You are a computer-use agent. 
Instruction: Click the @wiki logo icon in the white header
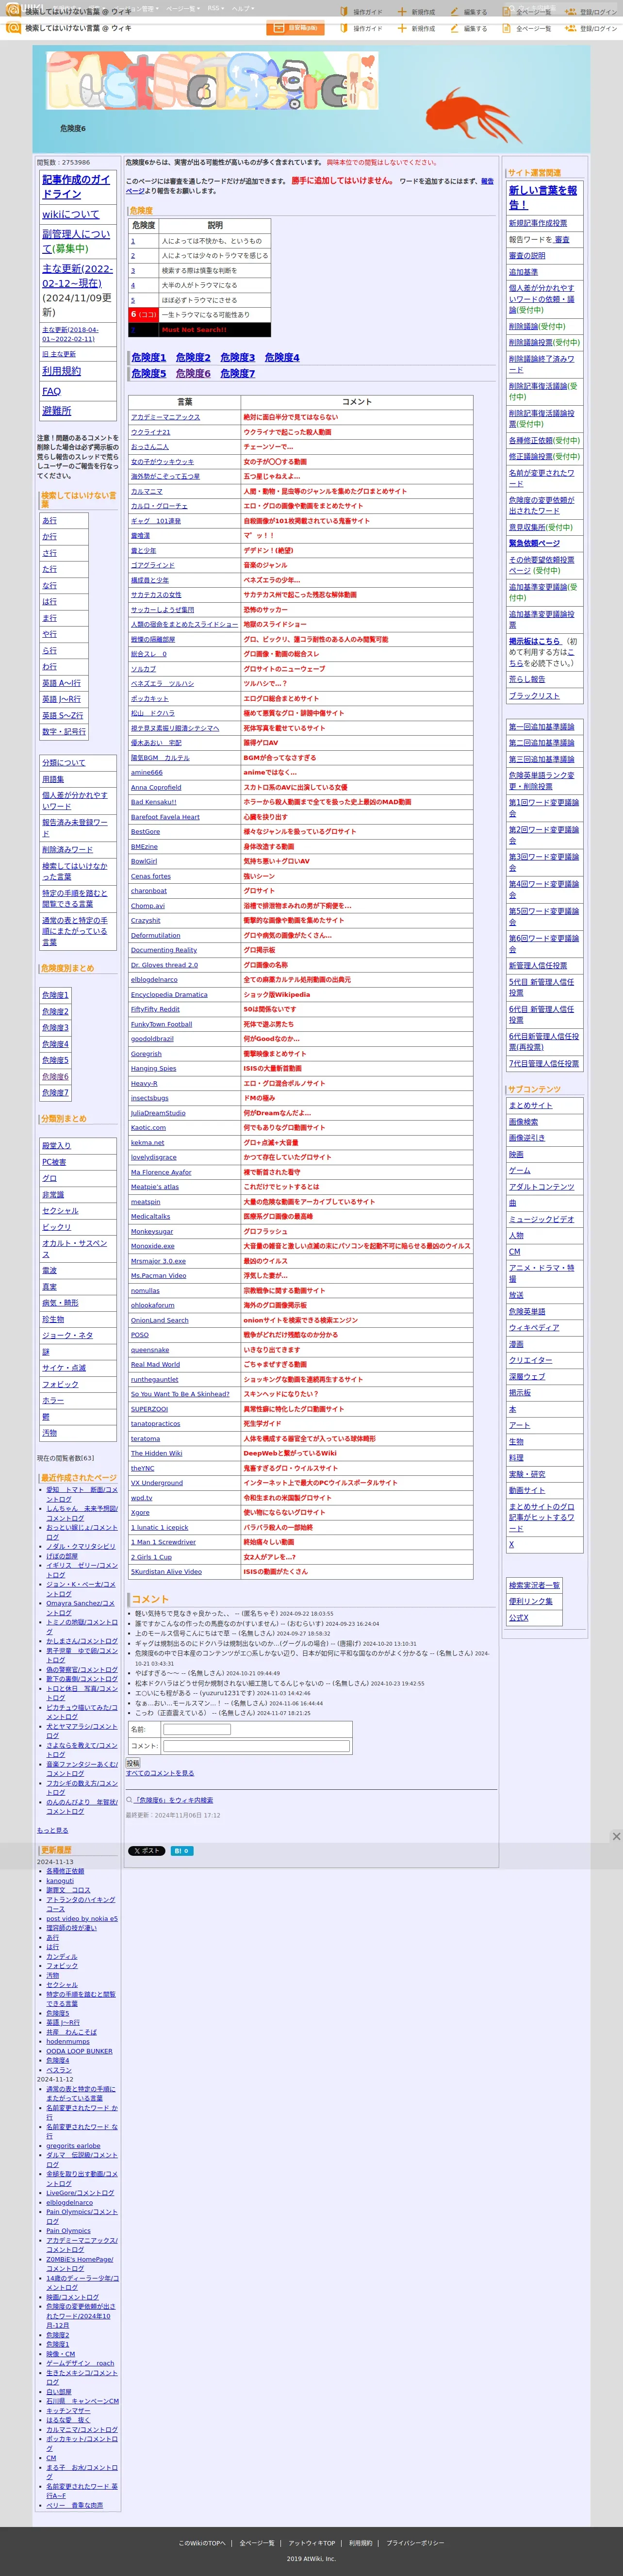(13, 28)
